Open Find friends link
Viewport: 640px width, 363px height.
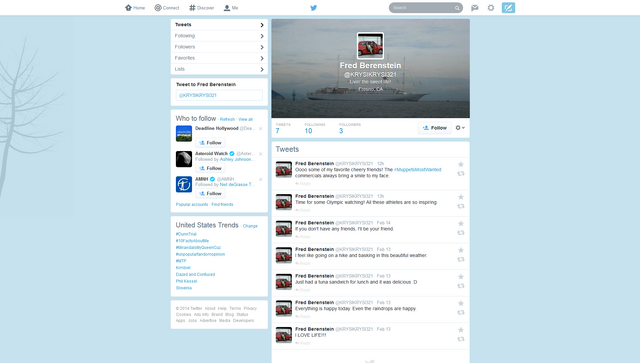[222, 204]
